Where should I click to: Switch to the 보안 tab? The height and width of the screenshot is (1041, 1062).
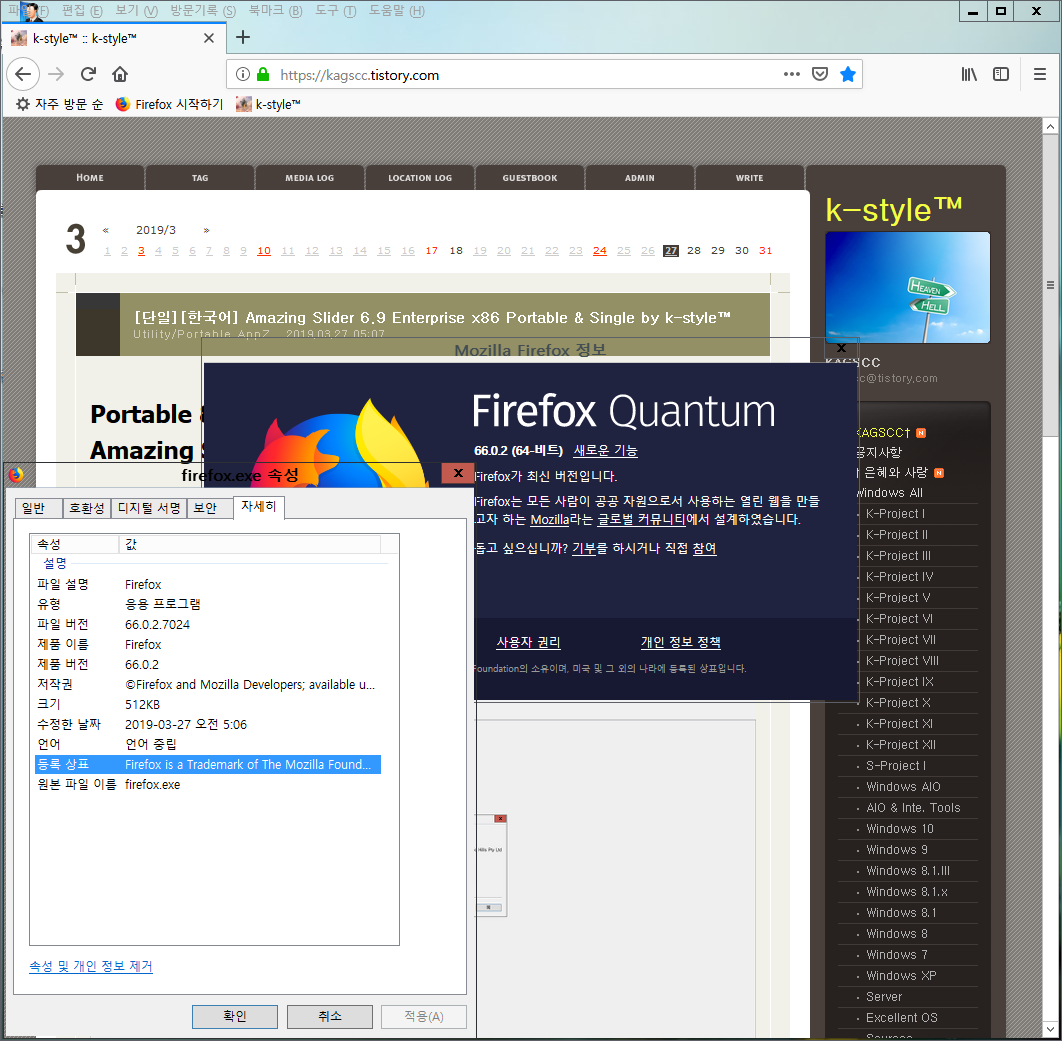point(209,508)
